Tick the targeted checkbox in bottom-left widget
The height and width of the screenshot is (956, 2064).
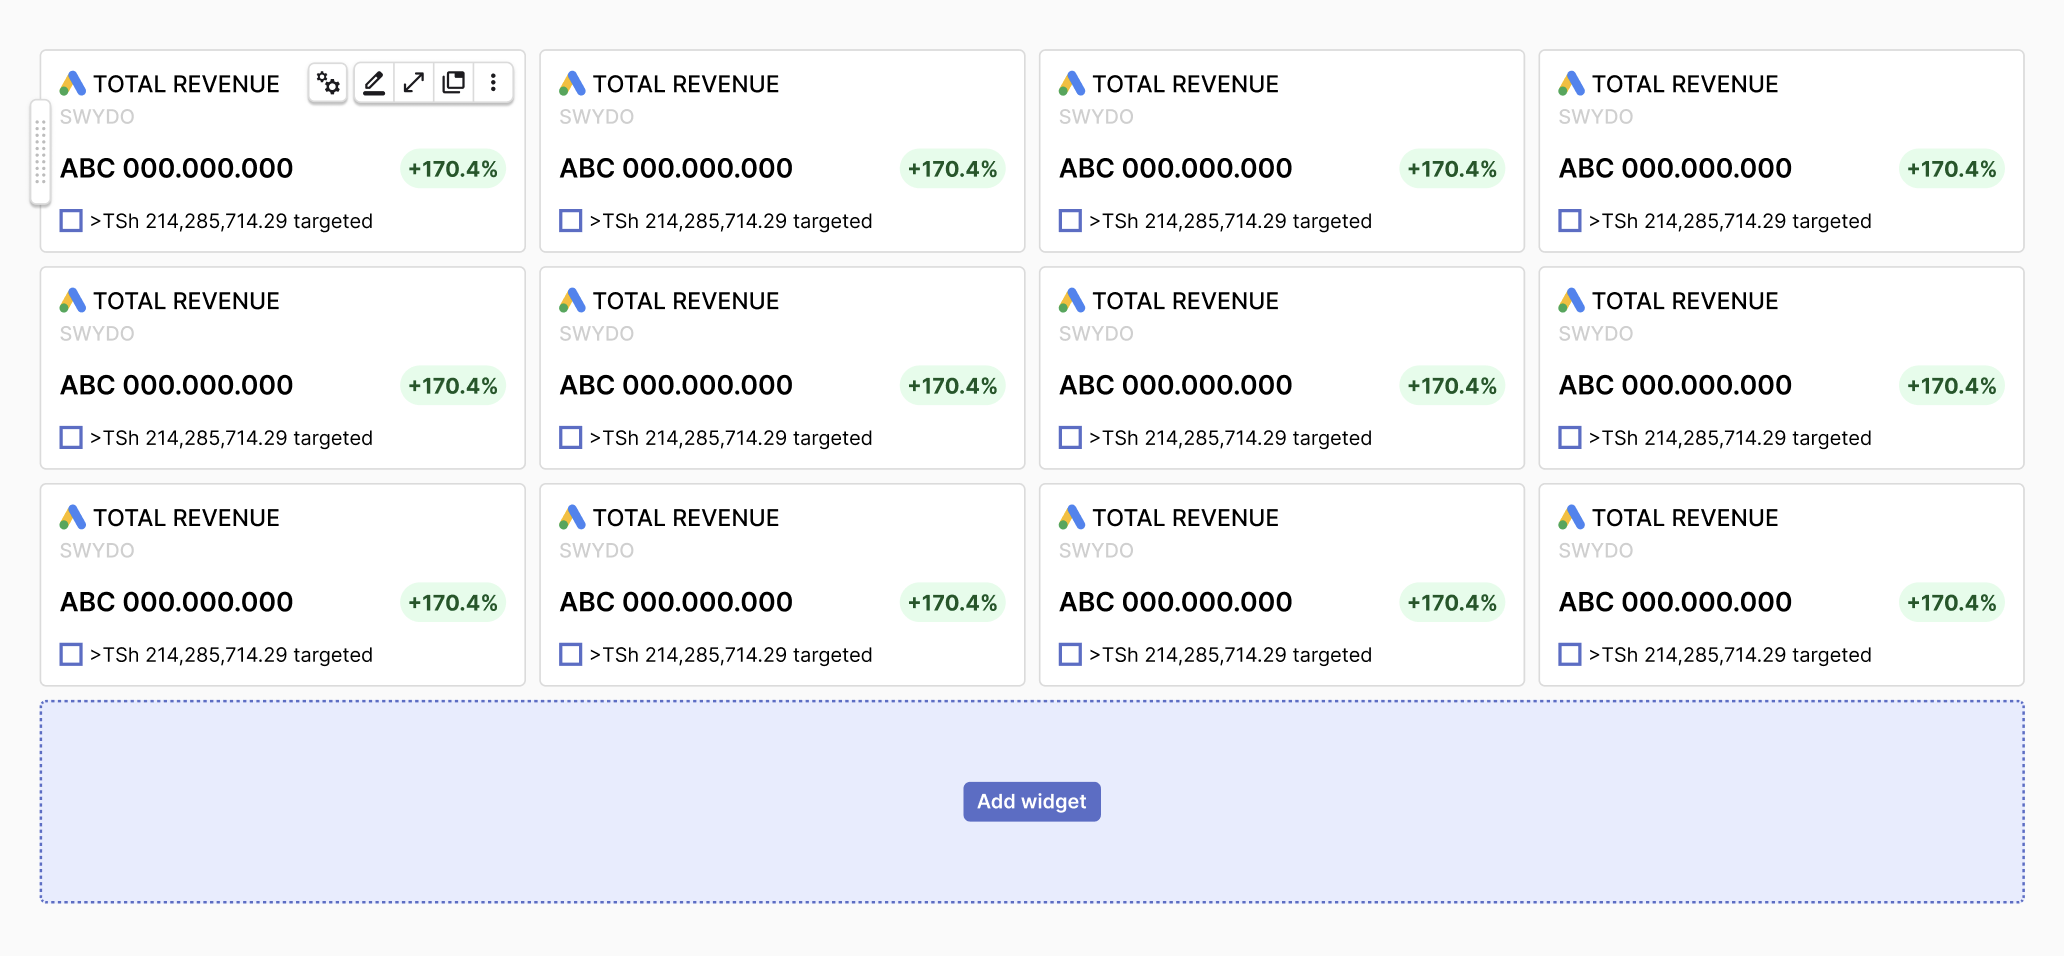(x=71, y=654)
